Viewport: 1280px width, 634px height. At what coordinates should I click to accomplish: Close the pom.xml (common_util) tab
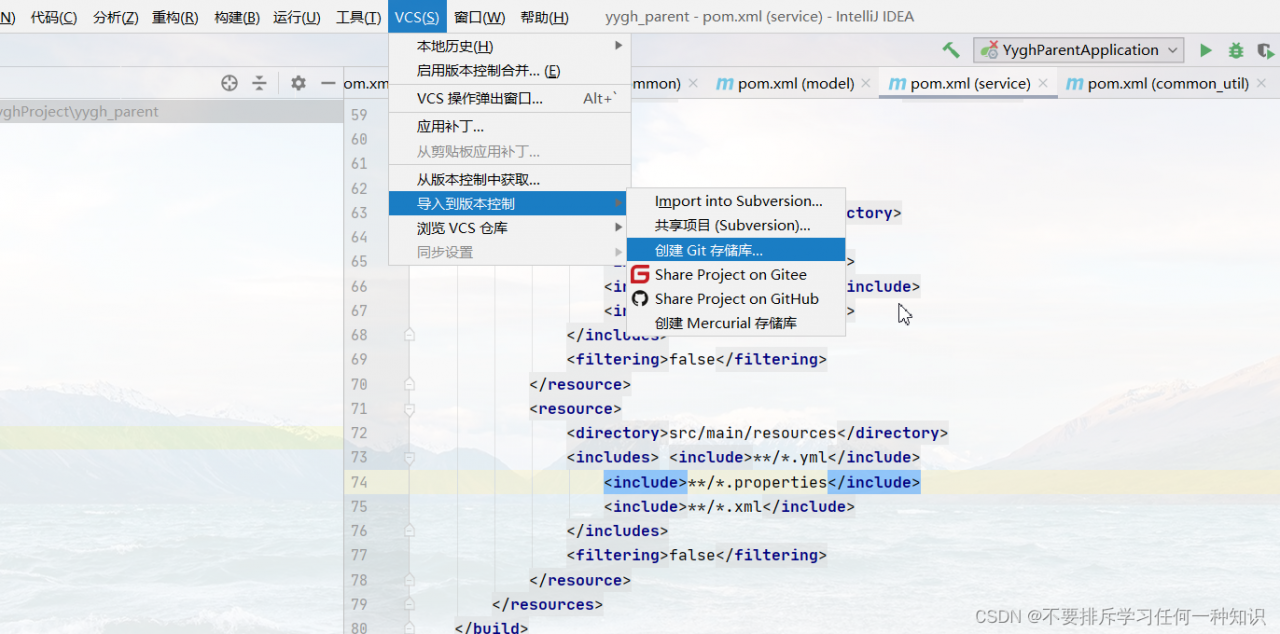pyautogui.click(x=1262, y=84)
